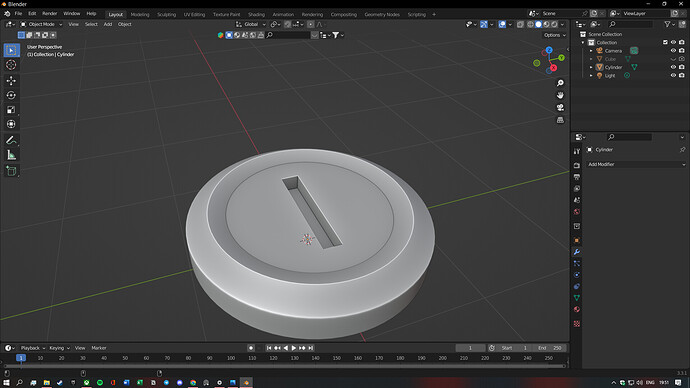690x388 pixels.
Task: Open the World properties tab
Action: point(577,212)
